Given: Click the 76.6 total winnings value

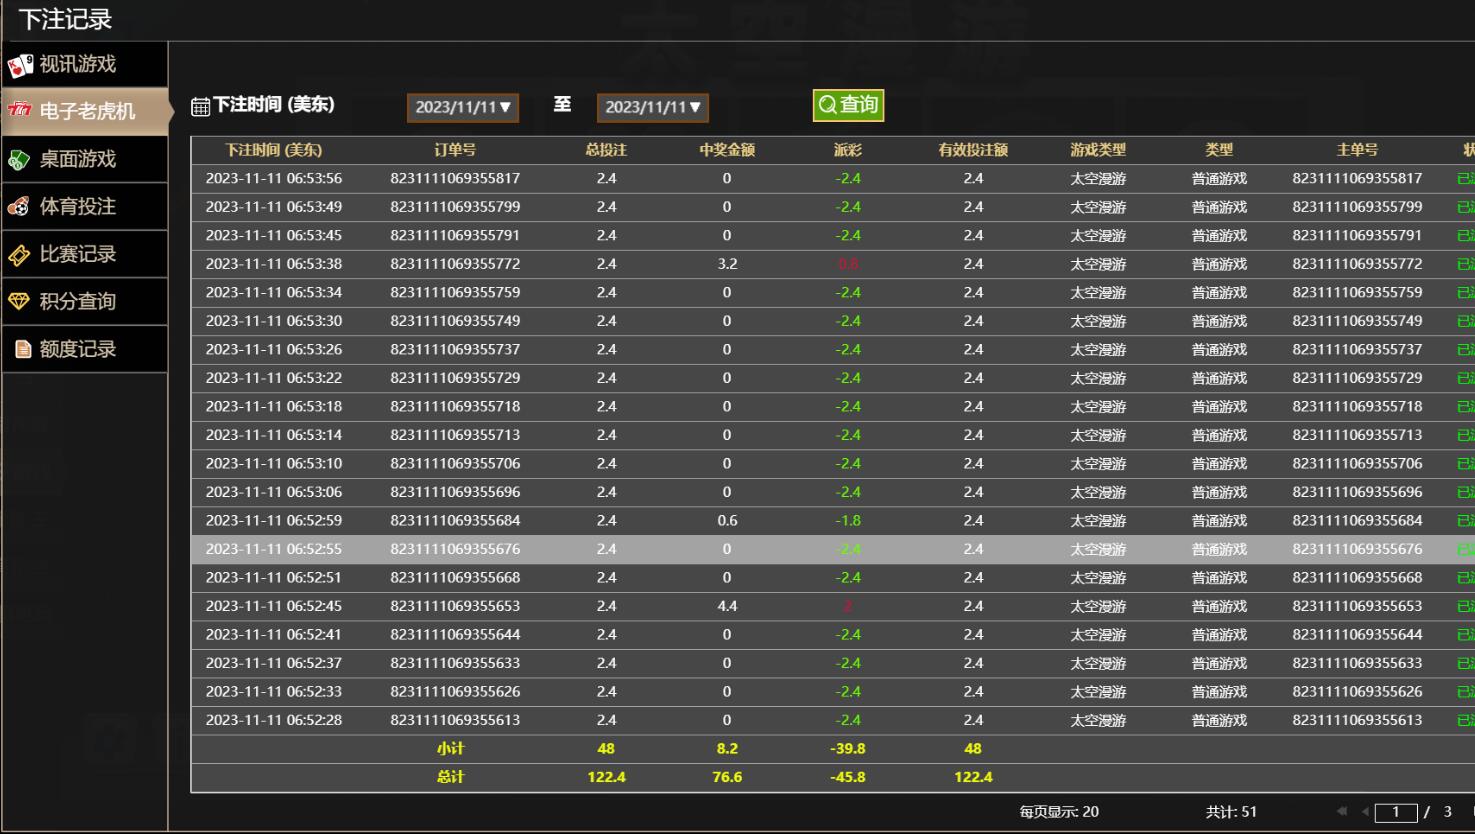Looking at the screenshot, I should [x=727, y=777].
